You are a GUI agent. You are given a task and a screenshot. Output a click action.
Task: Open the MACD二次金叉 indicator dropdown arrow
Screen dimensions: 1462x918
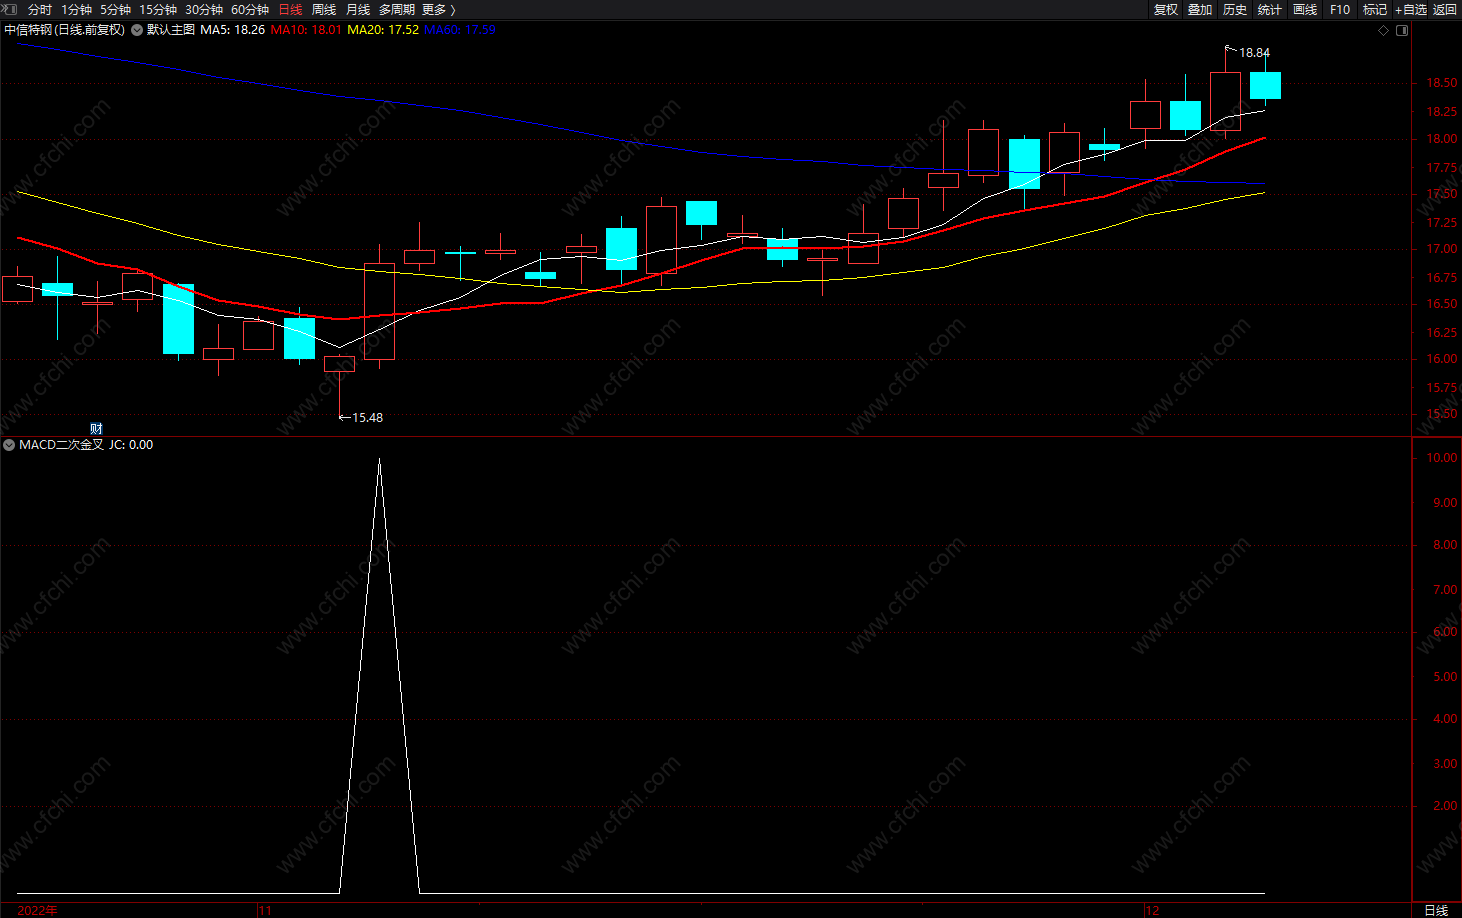tap(9, 445)
